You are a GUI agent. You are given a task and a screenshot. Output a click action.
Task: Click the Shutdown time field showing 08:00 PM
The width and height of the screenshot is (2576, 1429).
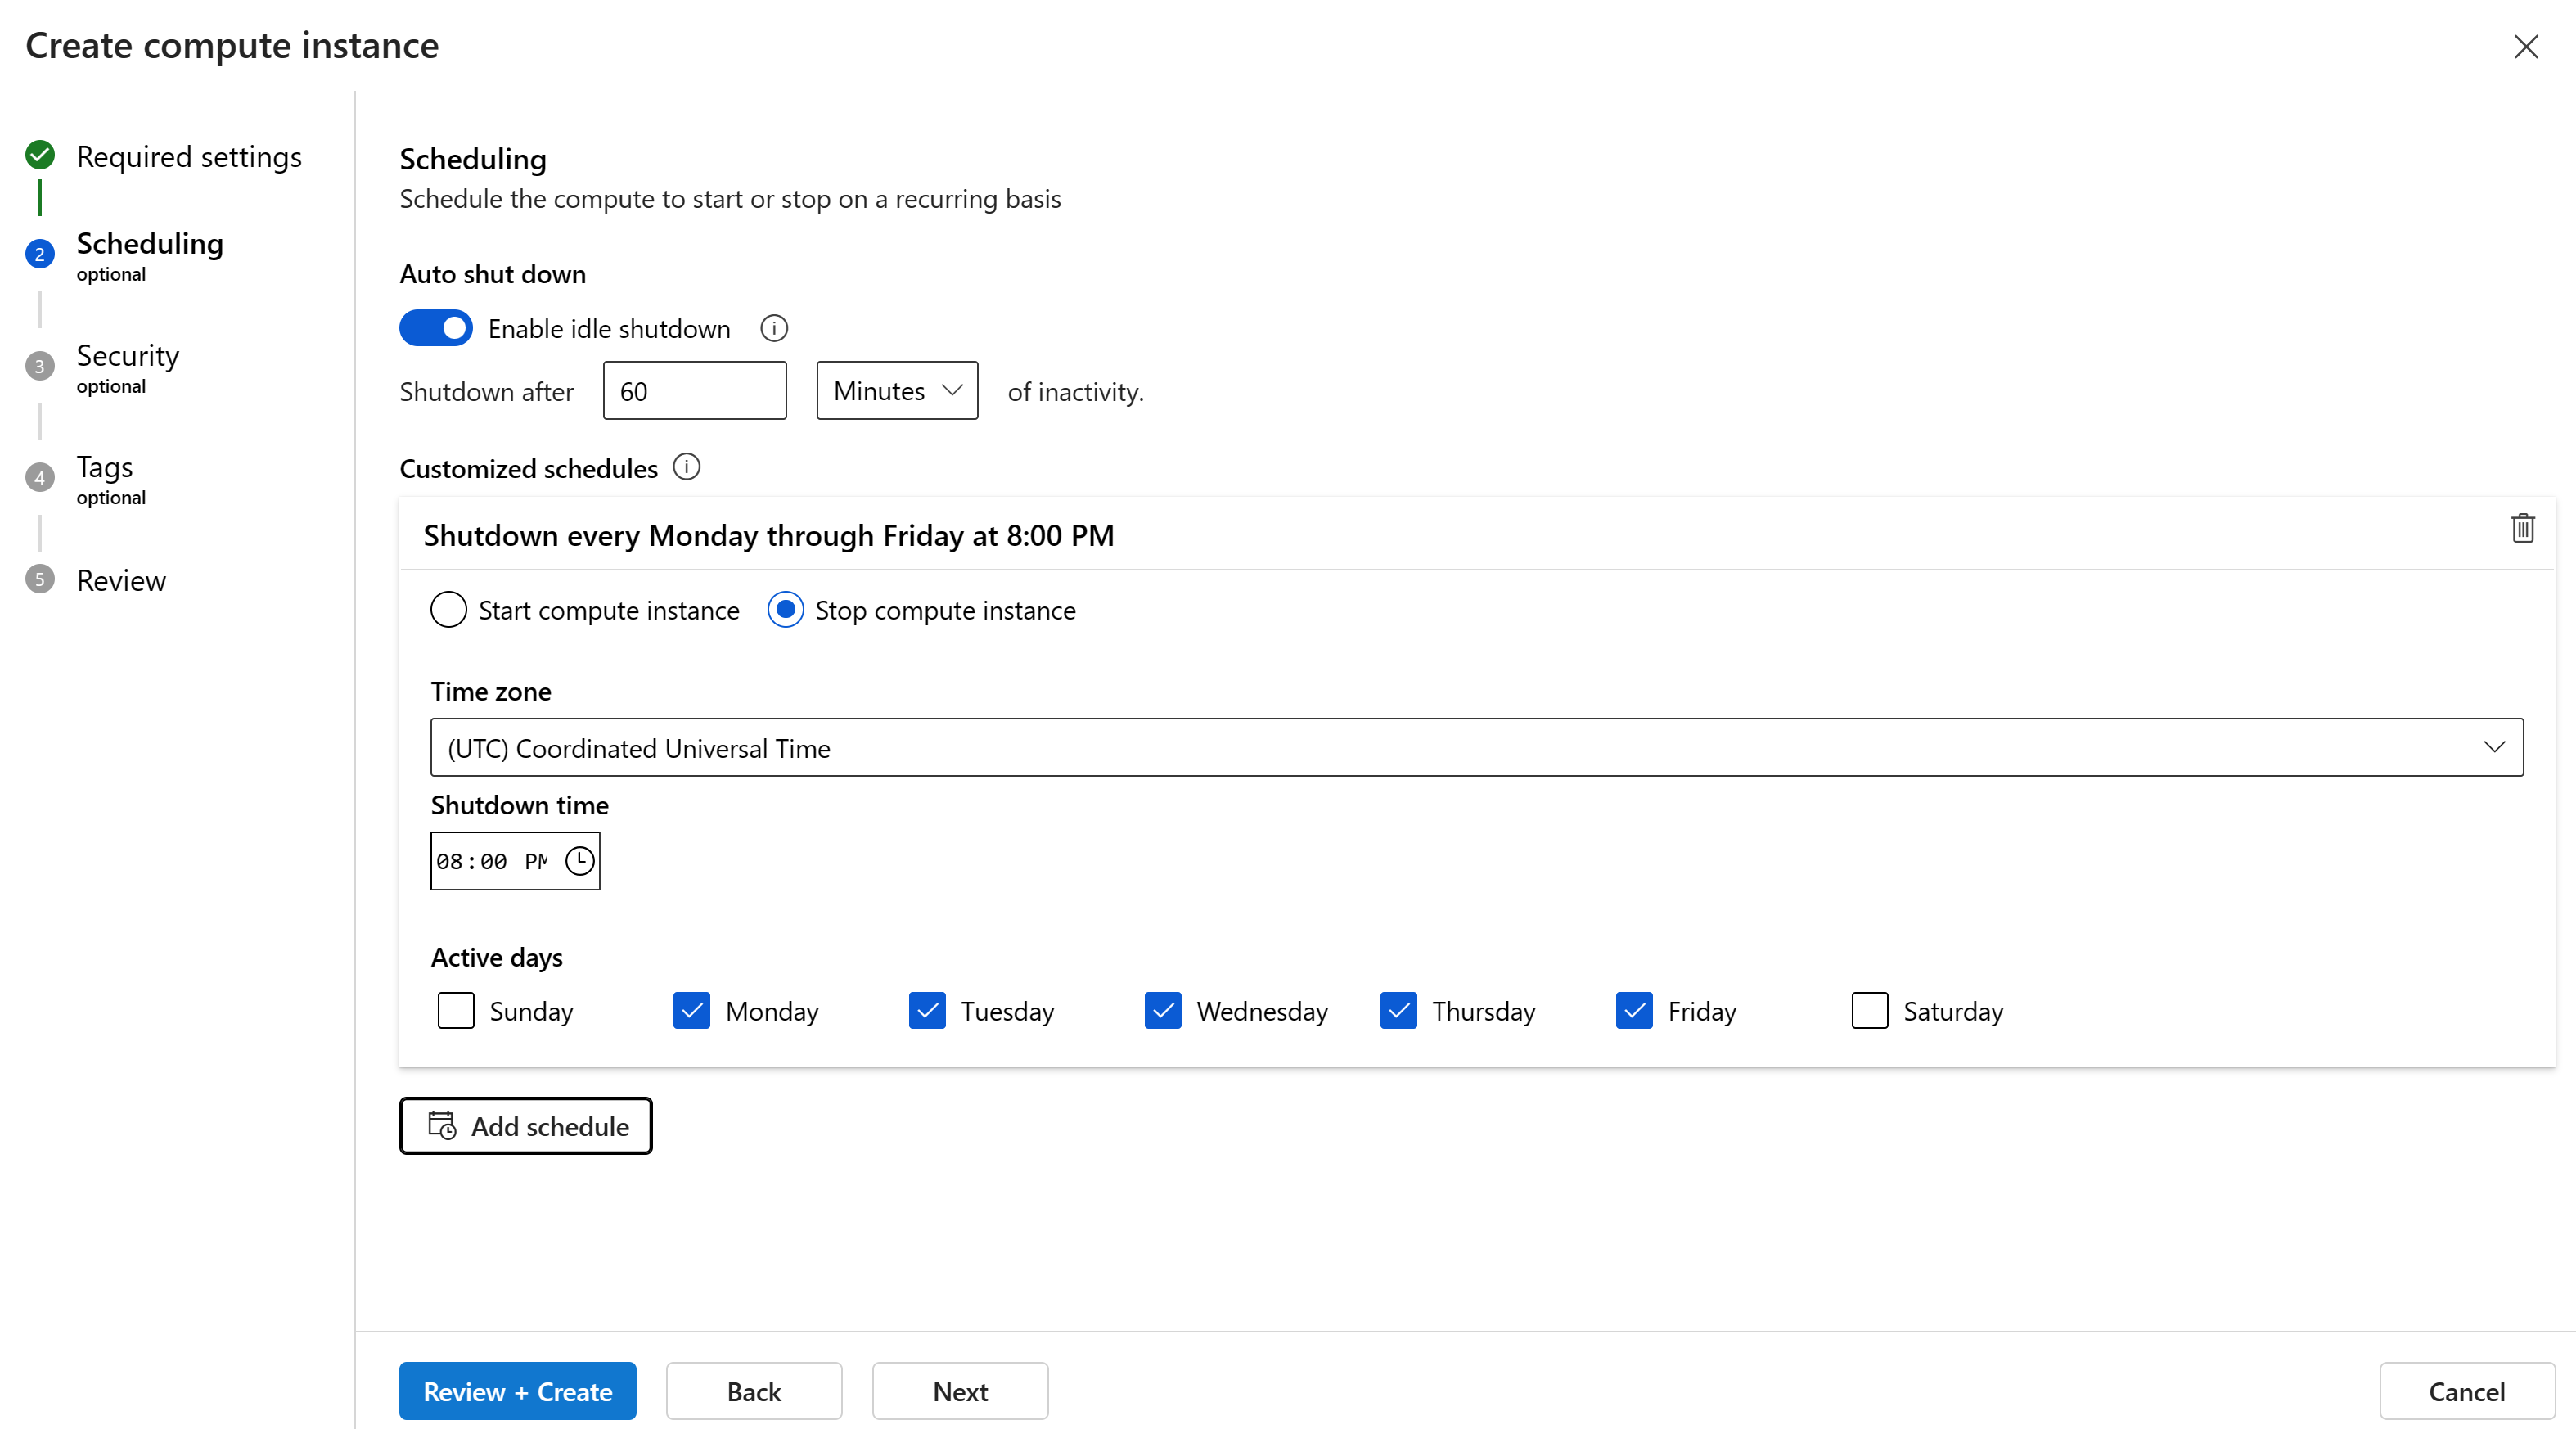click(x=515, y=861)
